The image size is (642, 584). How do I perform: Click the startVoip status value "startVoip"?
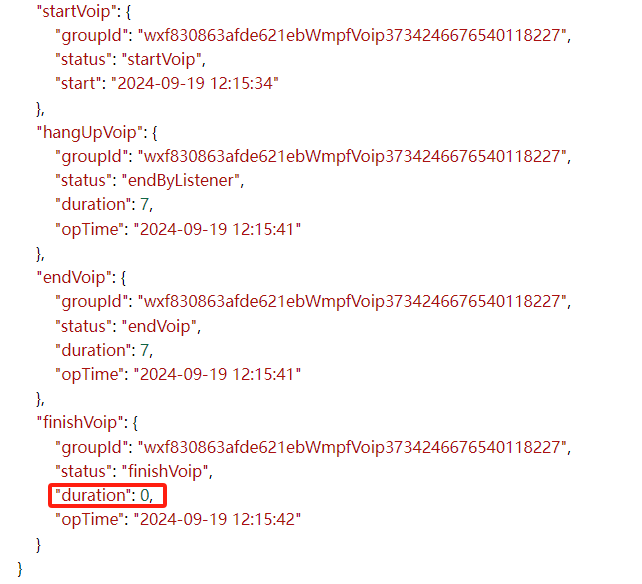click(161, 59)
